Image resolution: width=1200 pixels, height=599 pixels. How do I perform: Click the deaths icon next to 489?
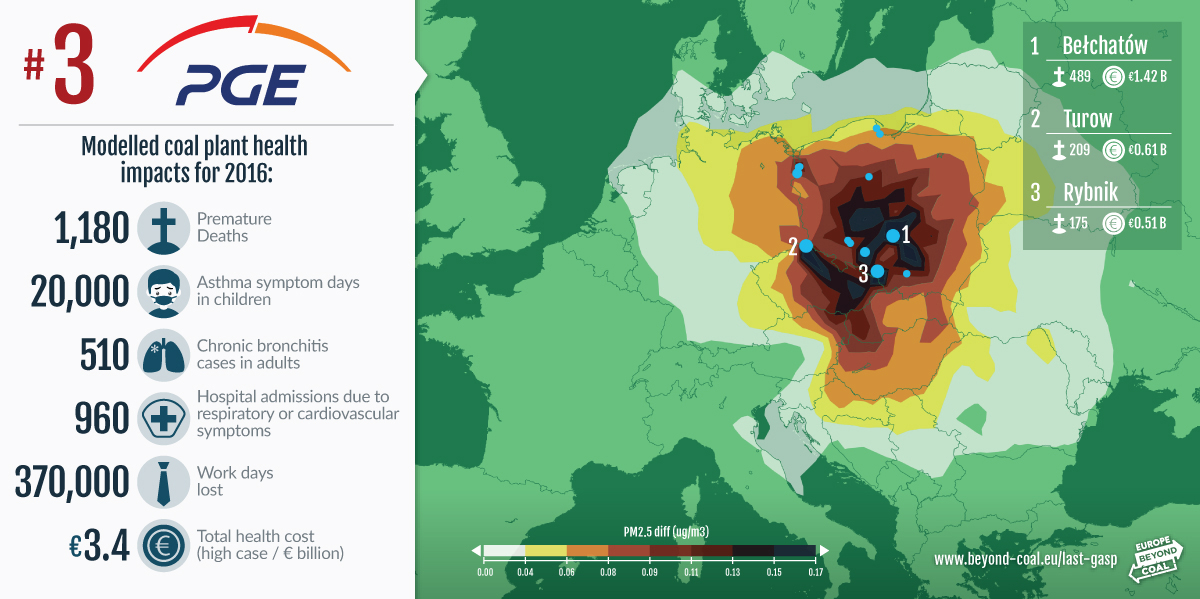(1058, 76)
